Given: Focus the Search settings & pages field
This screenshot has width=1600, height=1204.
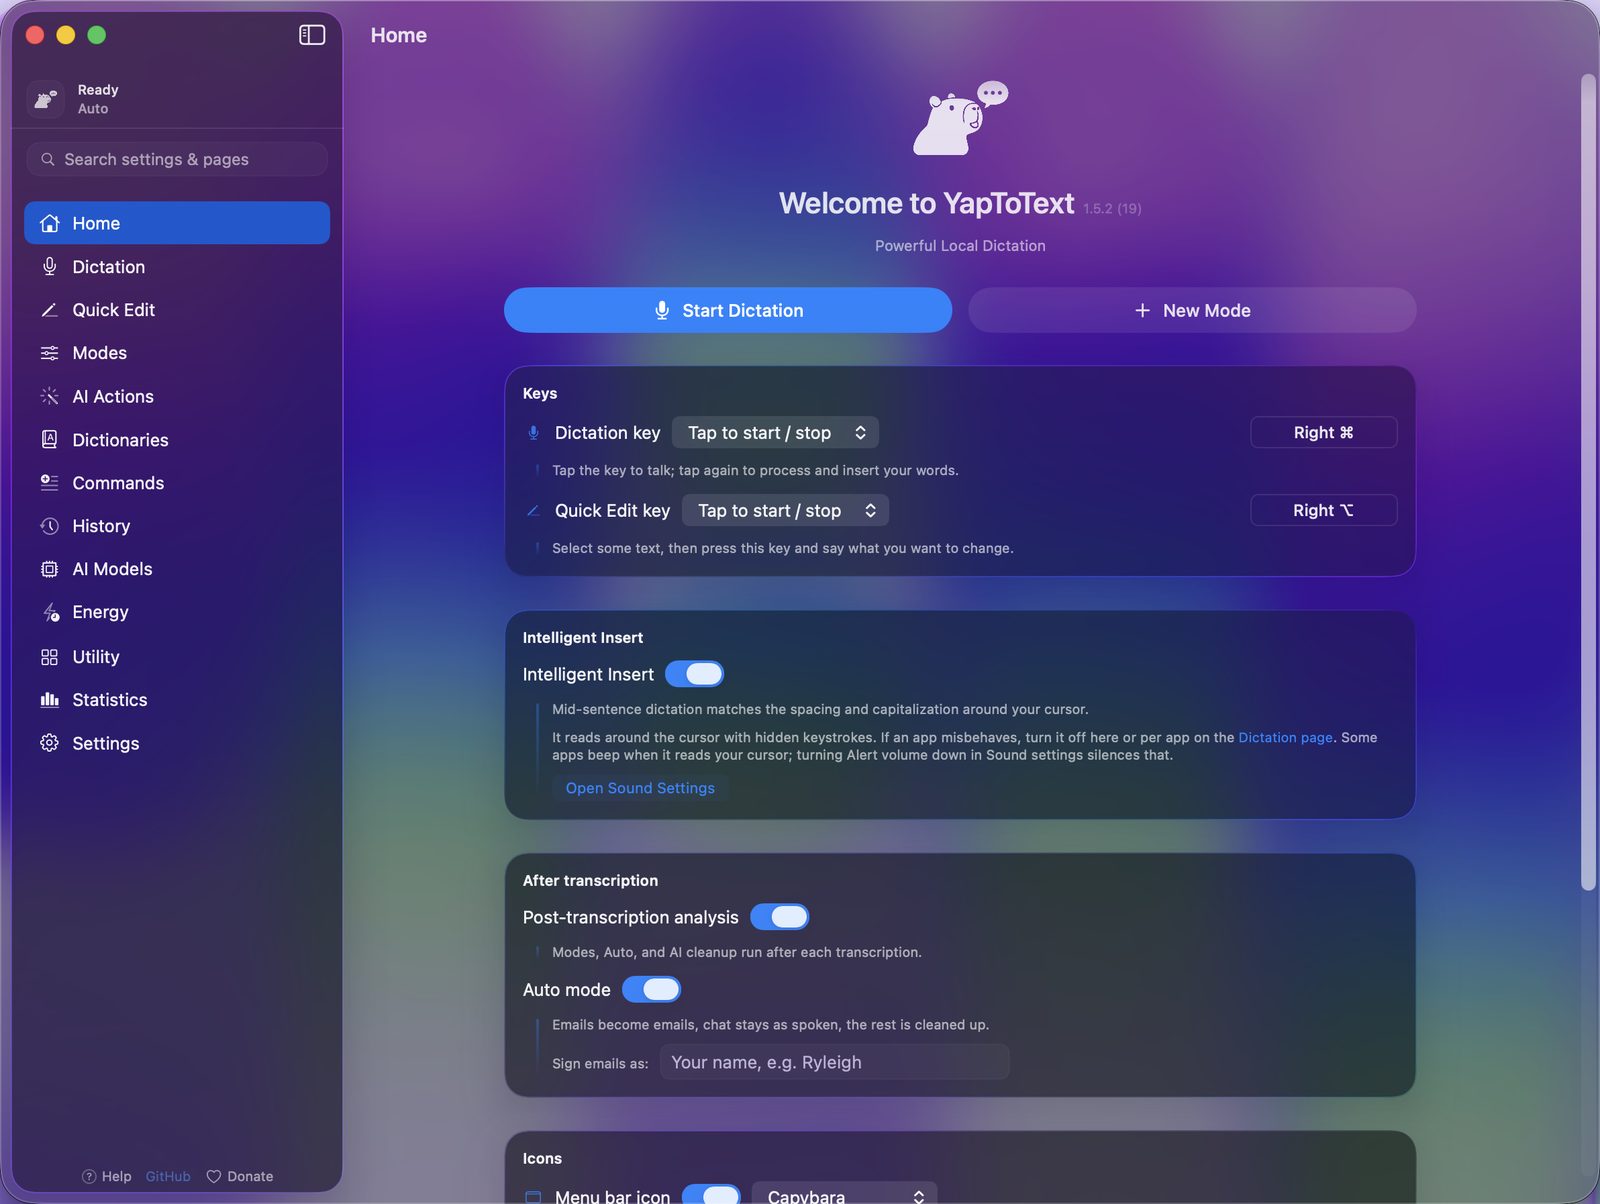Looking at the screenshot, I should pyautogui.click(x=177, y=159).
